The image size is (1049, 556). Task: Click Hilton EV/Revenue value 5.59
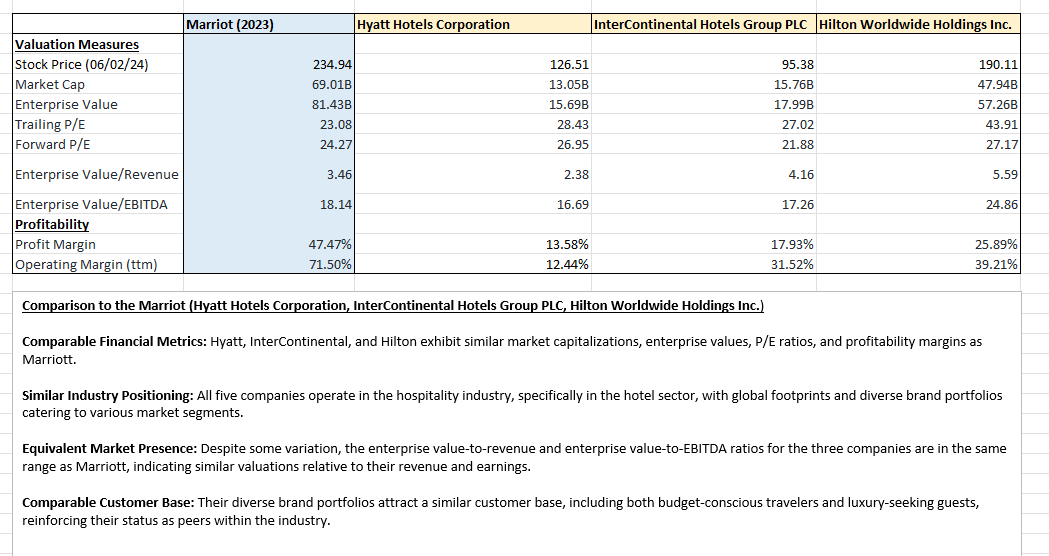[918, 175]
